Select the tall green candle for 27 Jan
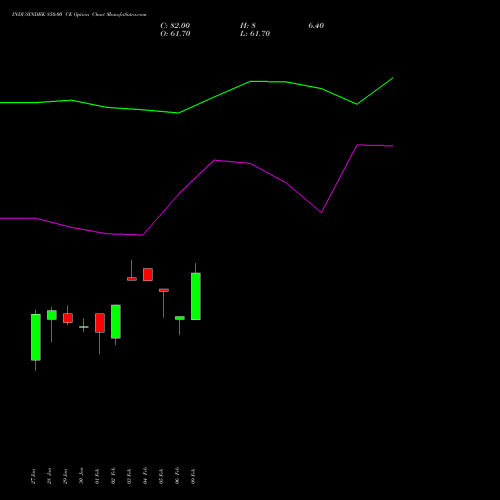The image size is (500, 500). point(36,337)
